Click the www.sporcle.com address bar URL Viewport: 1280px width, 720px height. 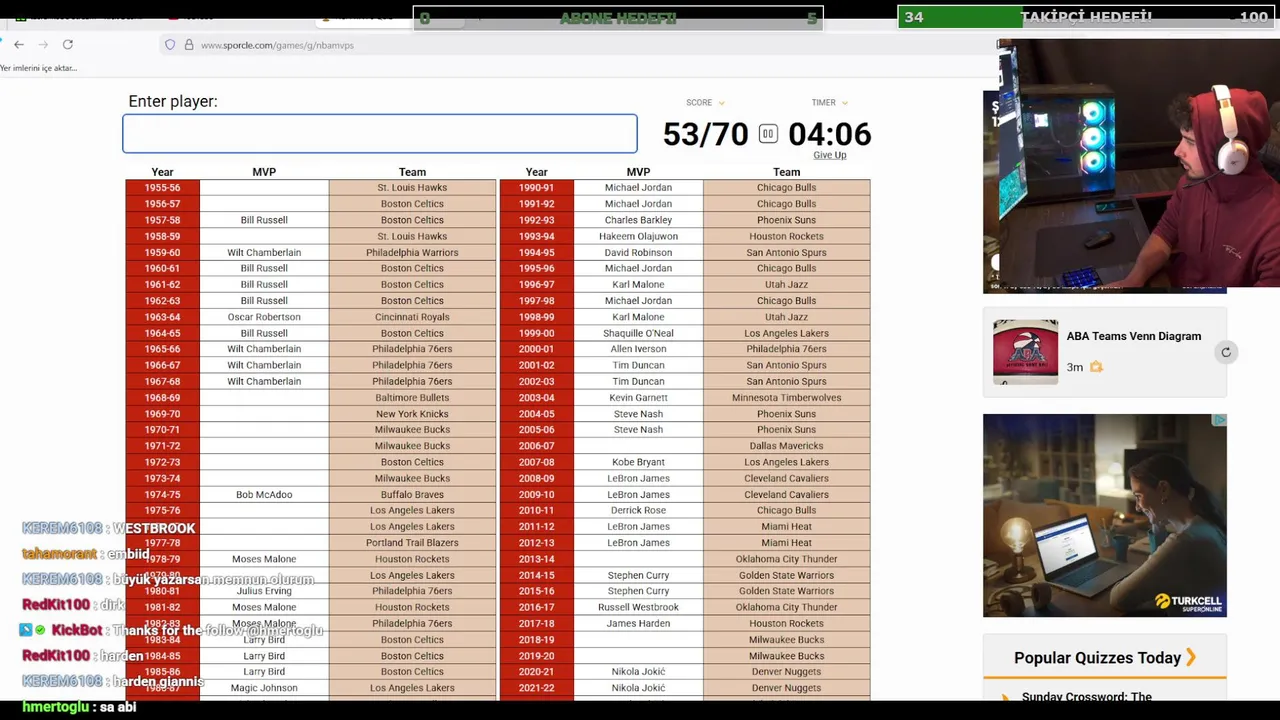click(x=277, y=45)
